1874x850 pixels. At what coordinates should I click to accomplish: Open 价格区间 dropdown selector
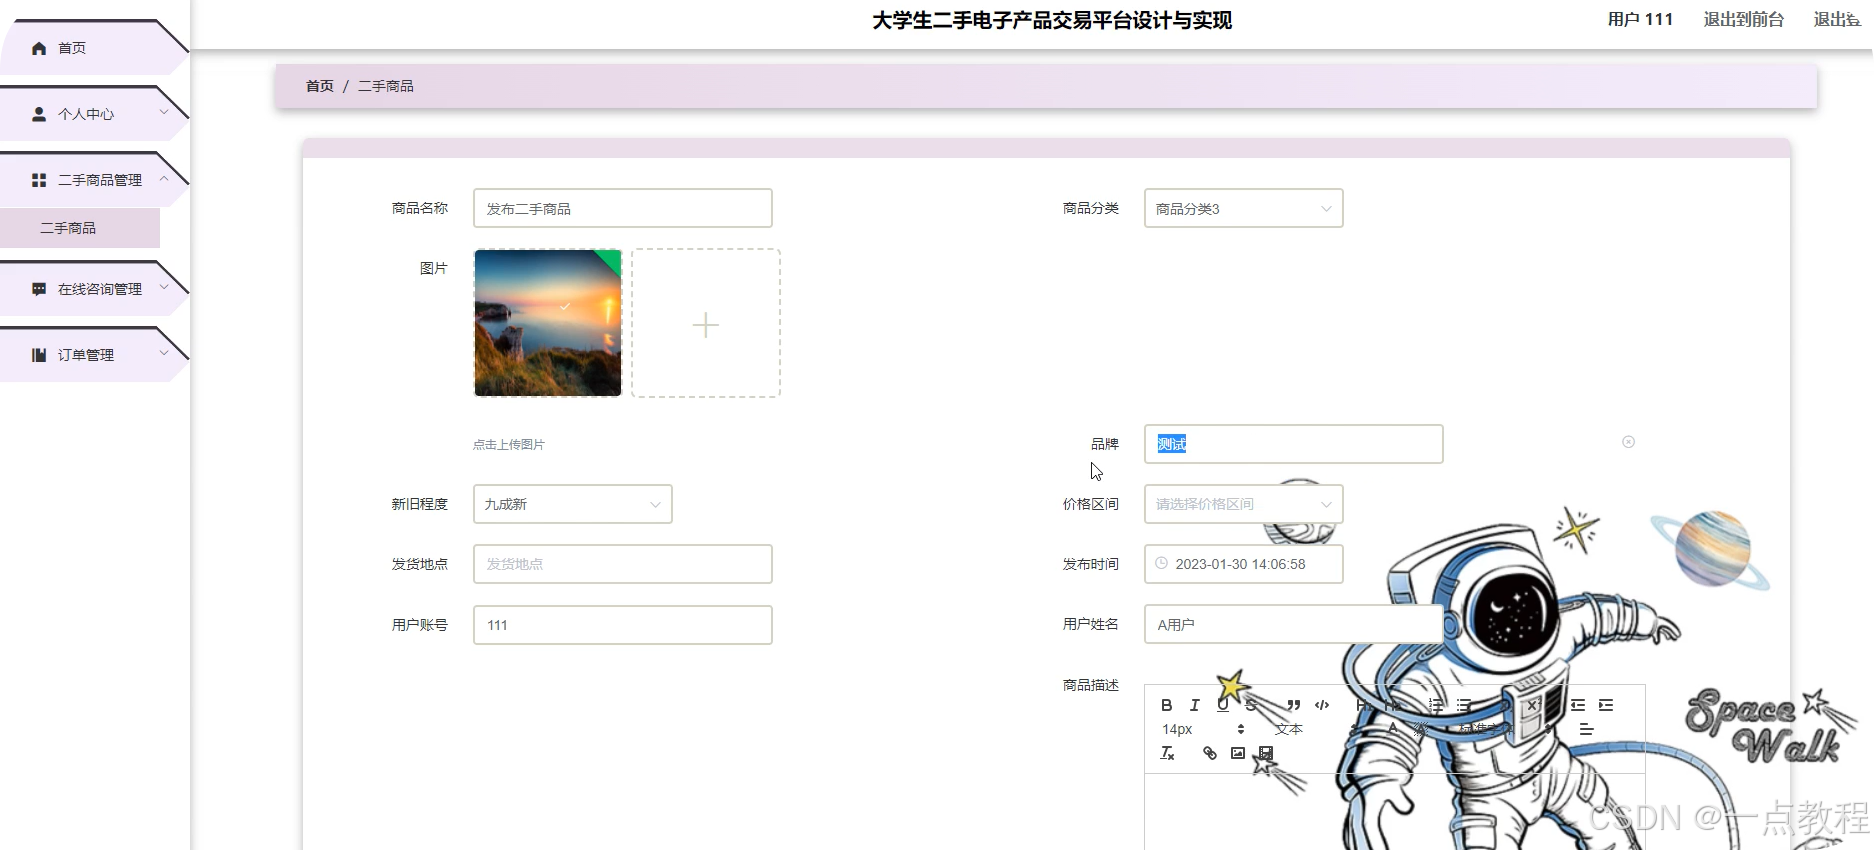coord(1243,504)
